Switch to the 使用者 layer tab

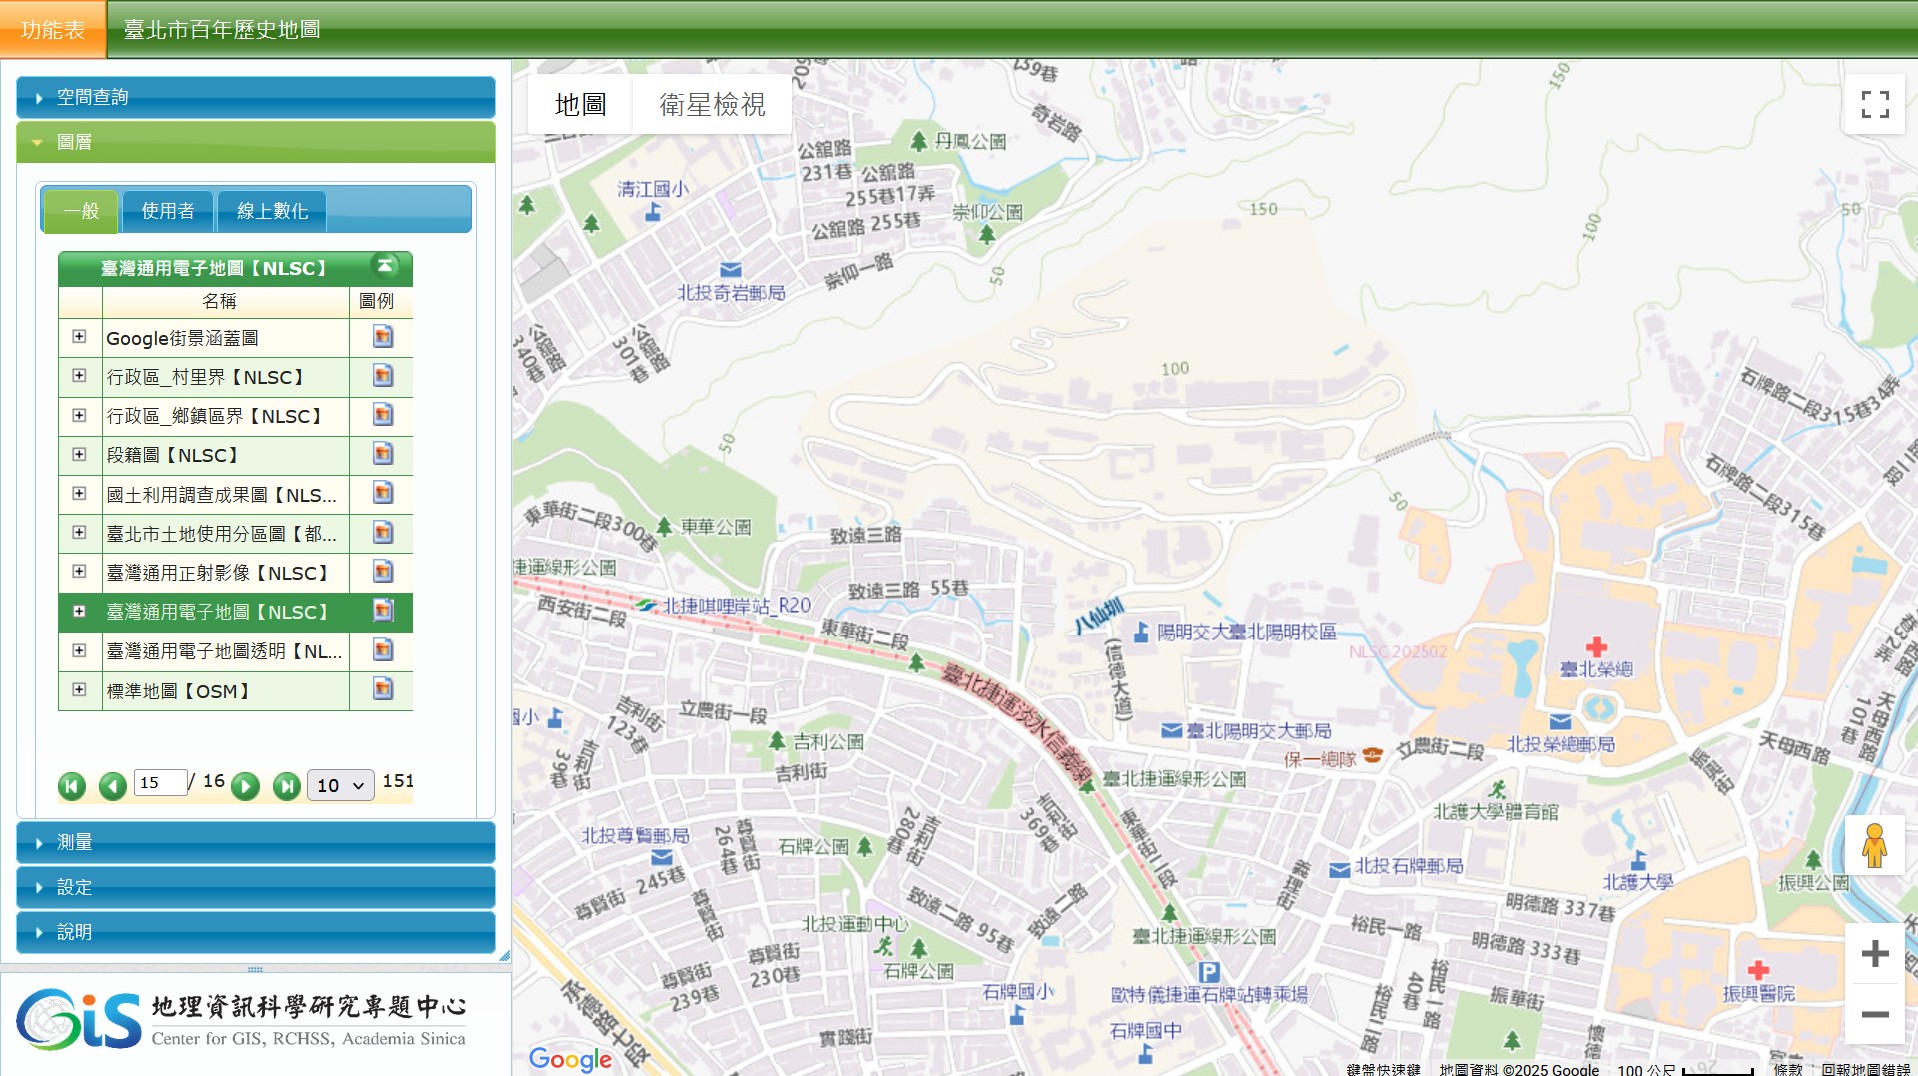[x=168, y=211]
